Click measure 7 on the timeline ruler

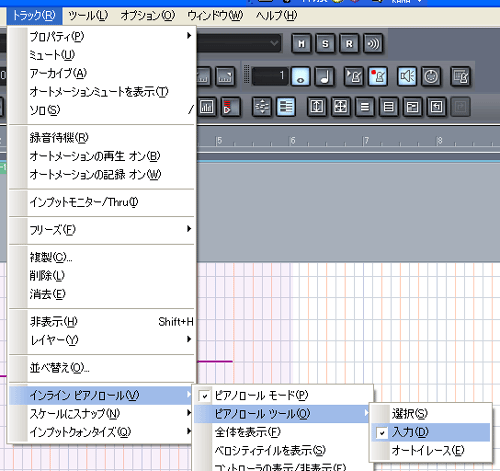click(x=366, y=140)
